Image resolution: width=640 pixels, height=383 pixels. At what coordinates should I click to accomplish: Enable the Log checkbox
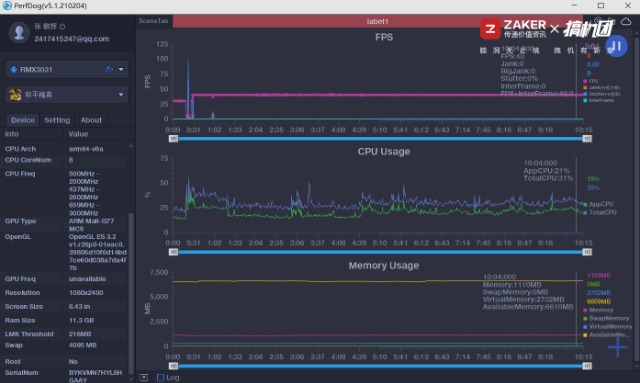click(x=160, y=377)
